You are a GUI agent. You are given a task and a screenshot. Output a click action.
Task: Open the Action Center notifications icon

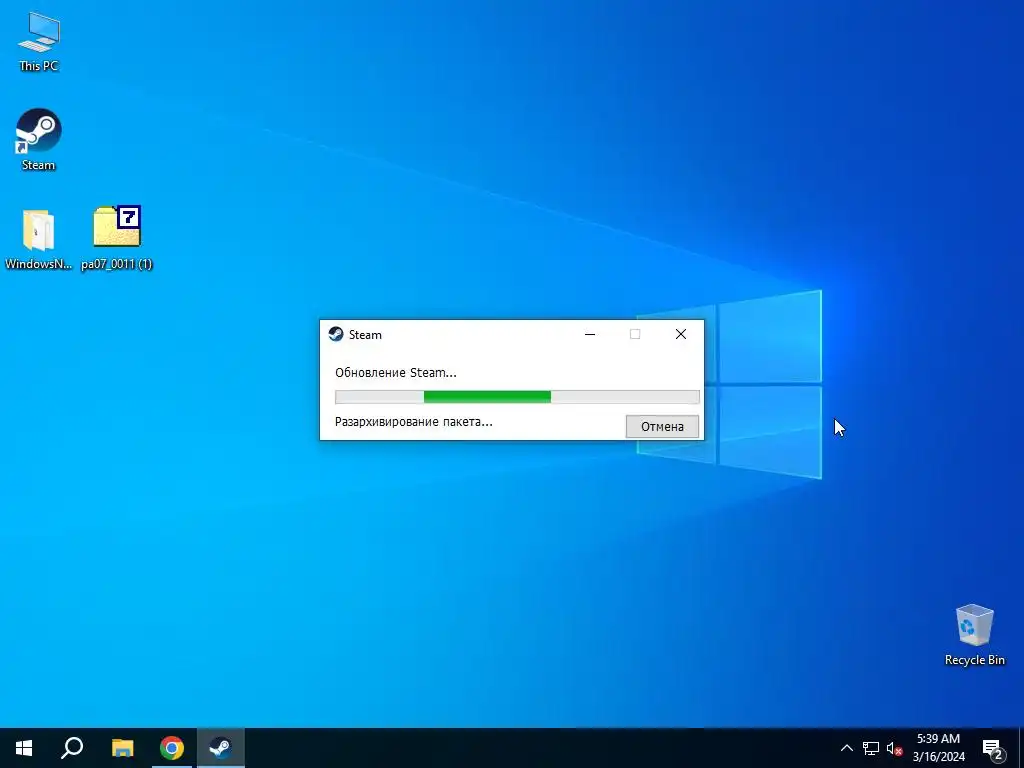tap(993, 748)
